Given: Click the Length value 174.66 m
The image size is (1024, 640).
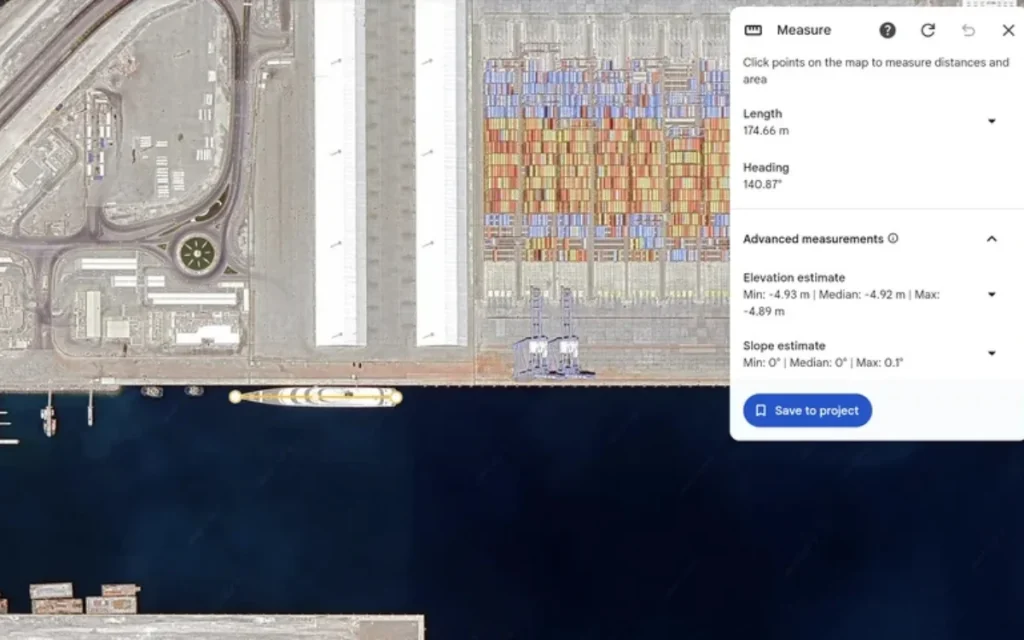Looking at the screenshot, I should coord(766,131).
